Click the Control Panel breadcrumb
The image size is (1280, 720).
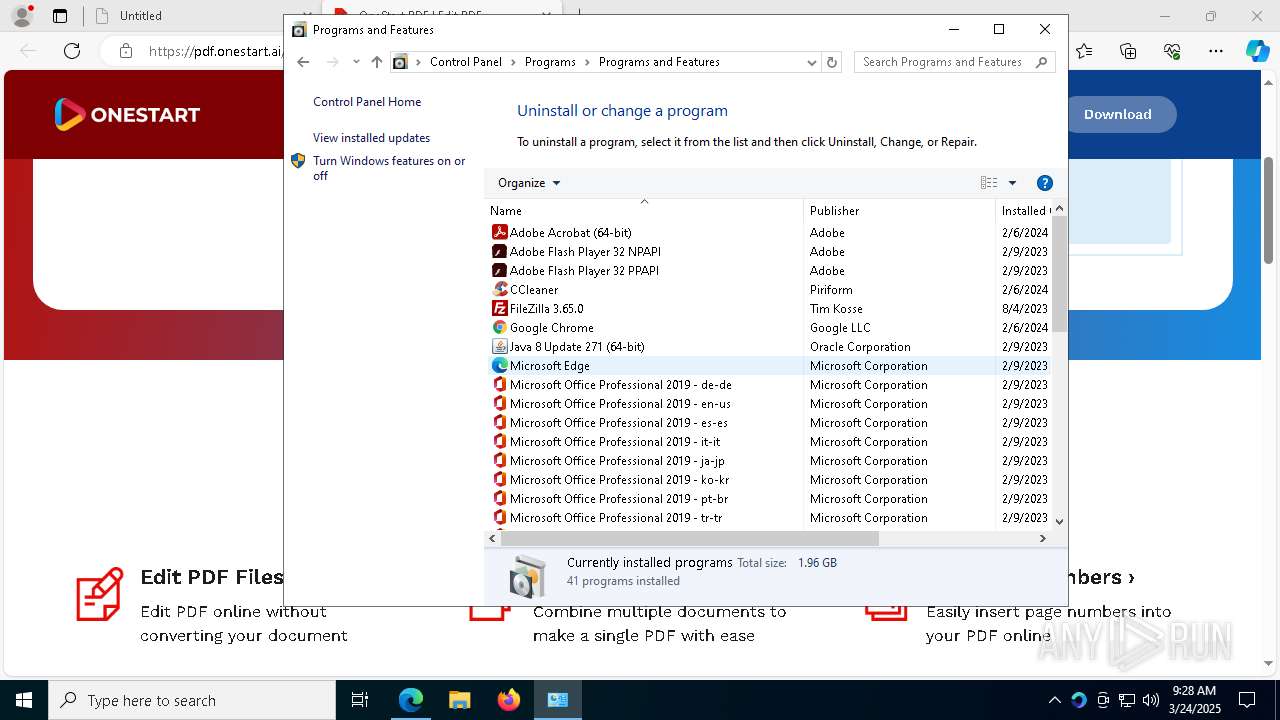coord(466,62)
